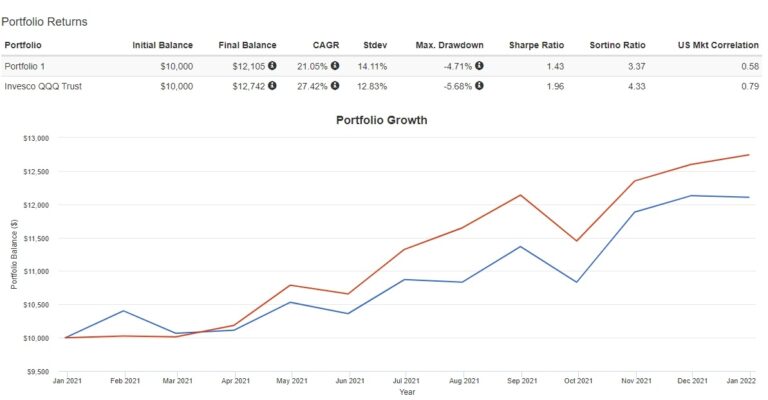Image resolution: width=768 pixels, height=400 pixels.
Task: Click blue line's Feb 2021 data point
Action: click(123, 311)
